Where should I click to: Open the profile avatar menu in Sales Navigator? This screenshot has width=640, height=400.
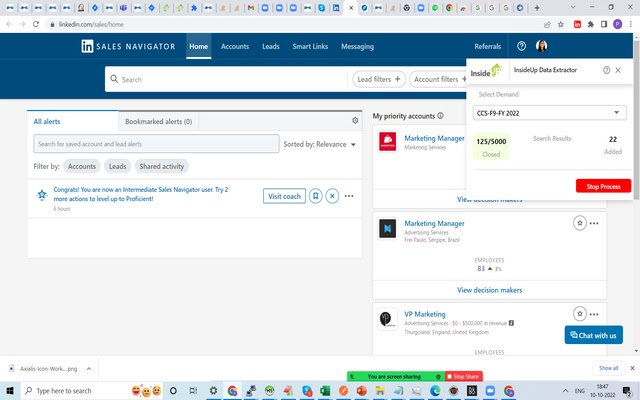[x=541, y=46]
